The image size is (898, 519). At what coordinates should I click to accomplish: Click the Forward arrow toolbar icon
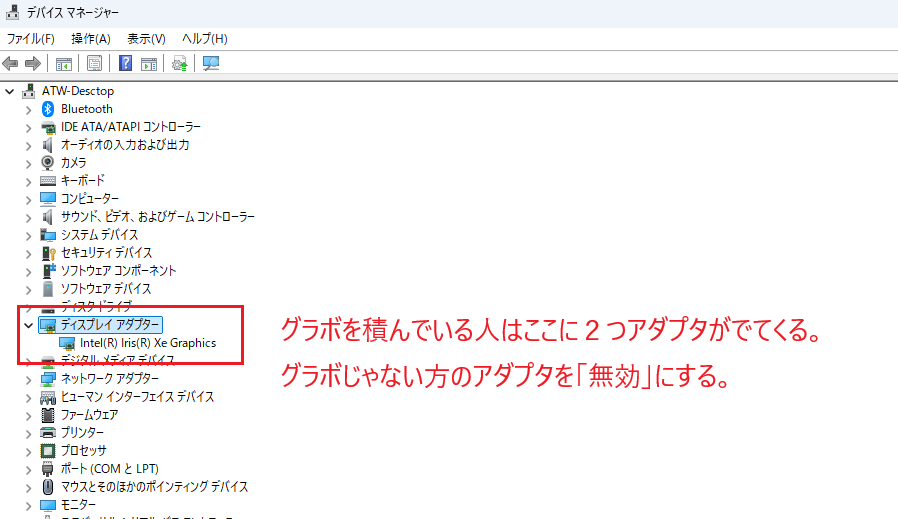(33, 63)
